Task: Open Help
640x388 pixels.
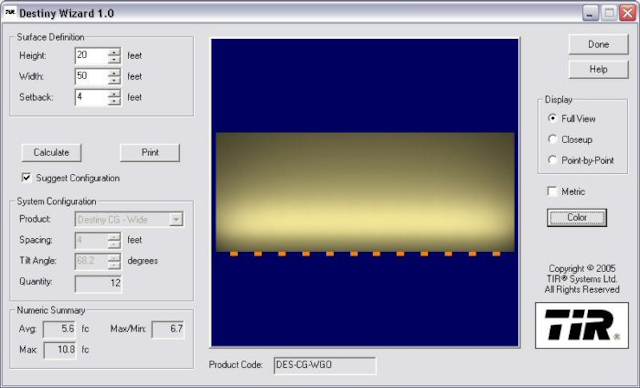Action: (x=598, y=69)
